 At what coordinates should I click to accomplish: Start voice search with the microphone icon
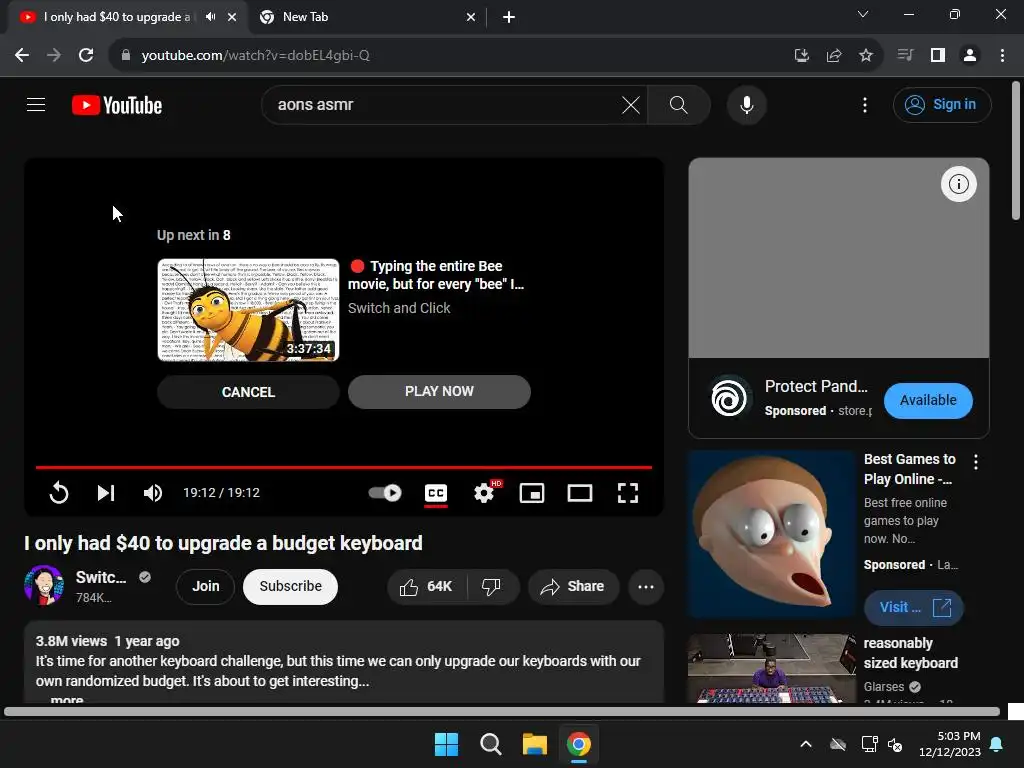(x=746, y=104)
